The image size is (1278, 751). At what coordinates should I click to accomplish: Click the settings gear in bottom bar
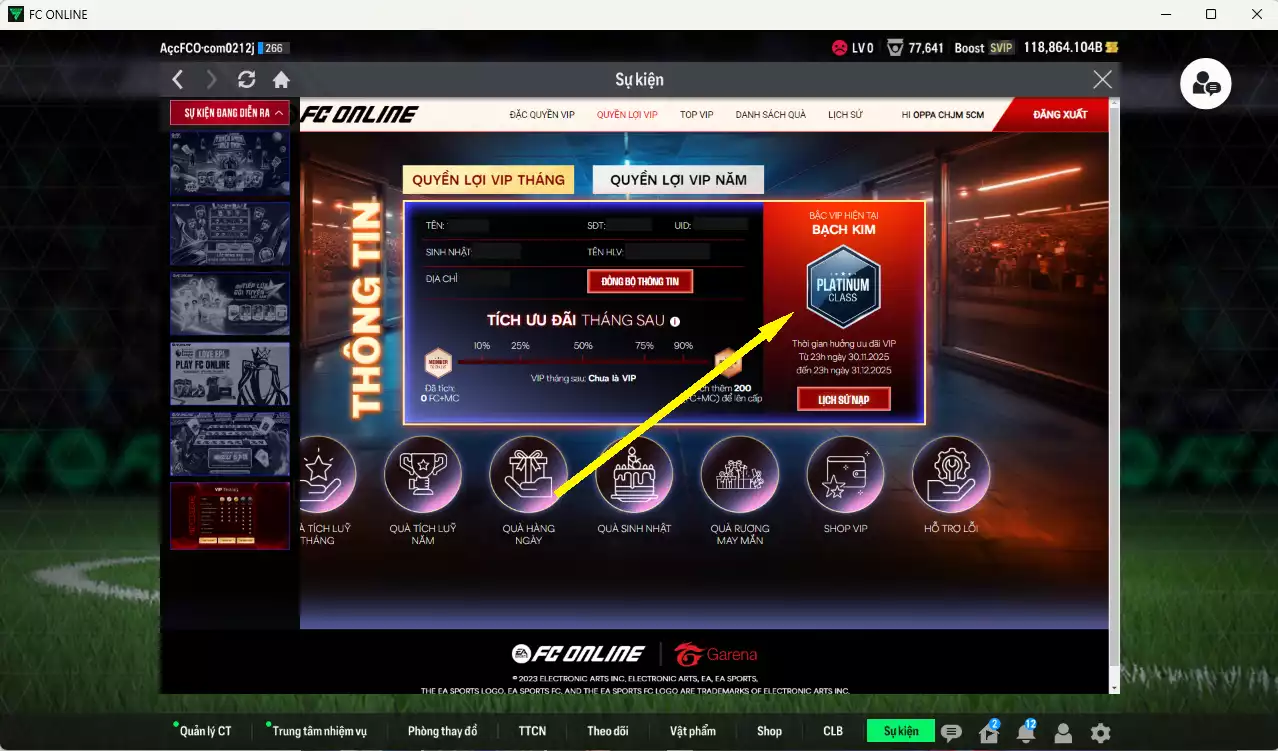tap(1100, 732)
